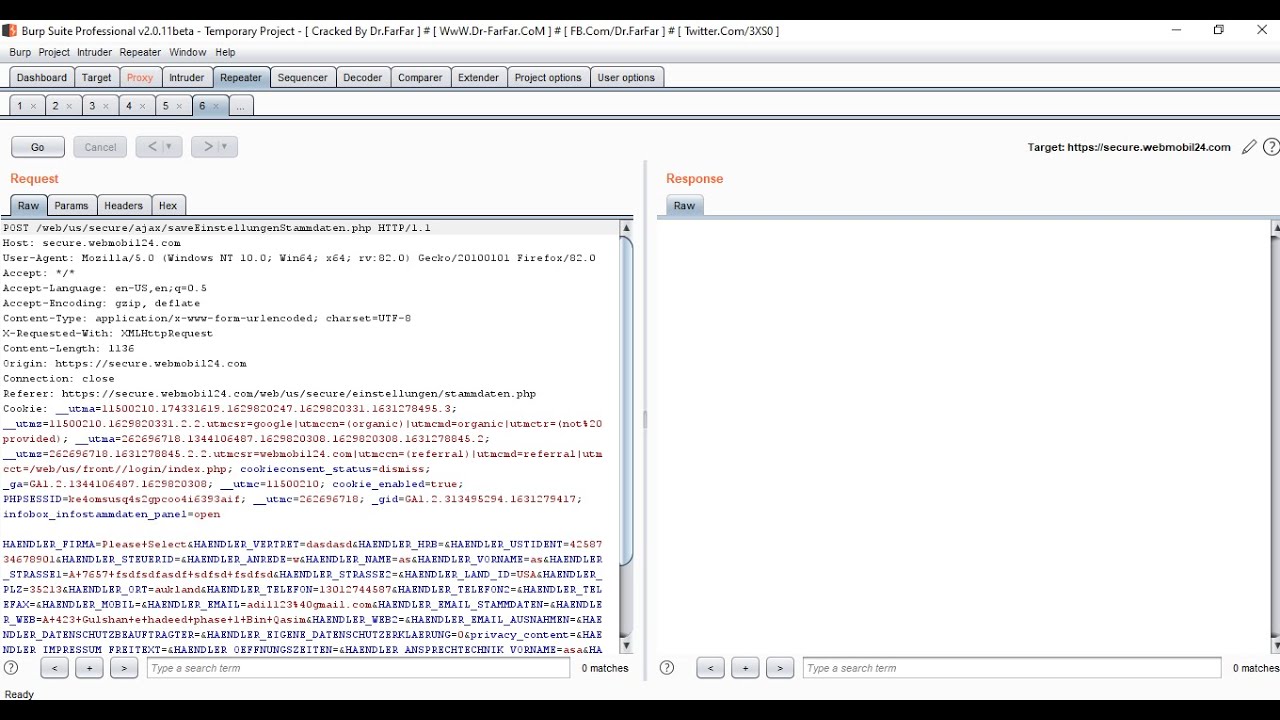Click the Target URL label text
1280x720 pixels.
(x=1129, y=147)
